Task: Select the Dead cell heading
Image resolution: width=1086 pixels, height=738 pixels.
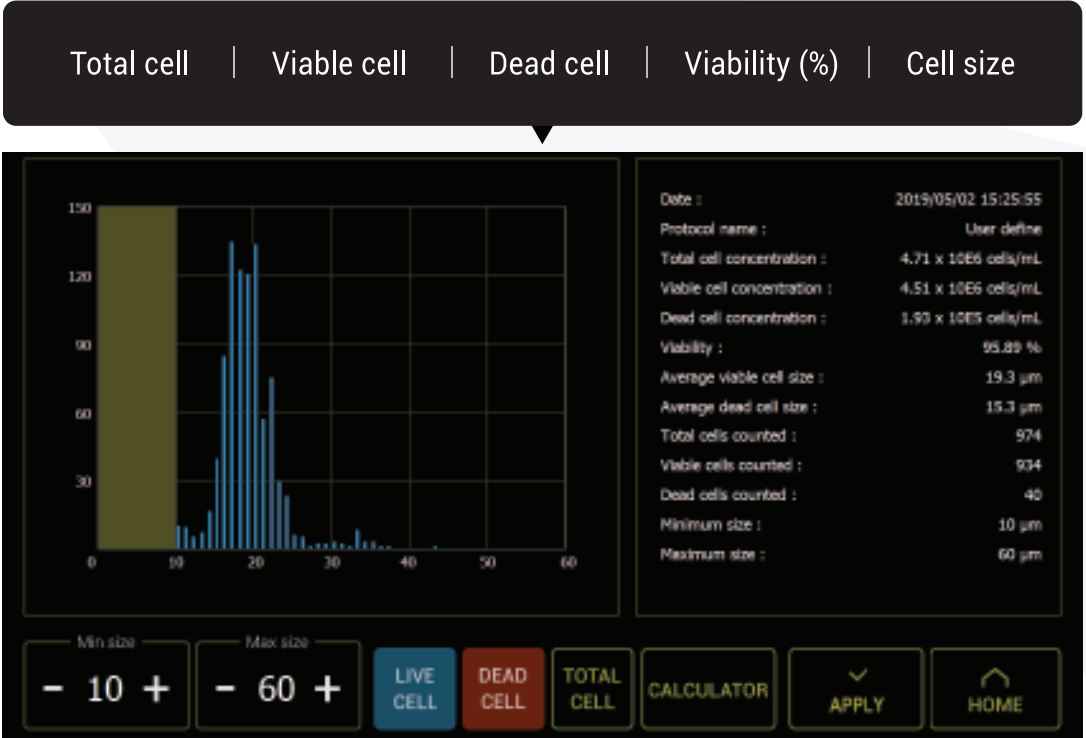Action: point(549,64)
